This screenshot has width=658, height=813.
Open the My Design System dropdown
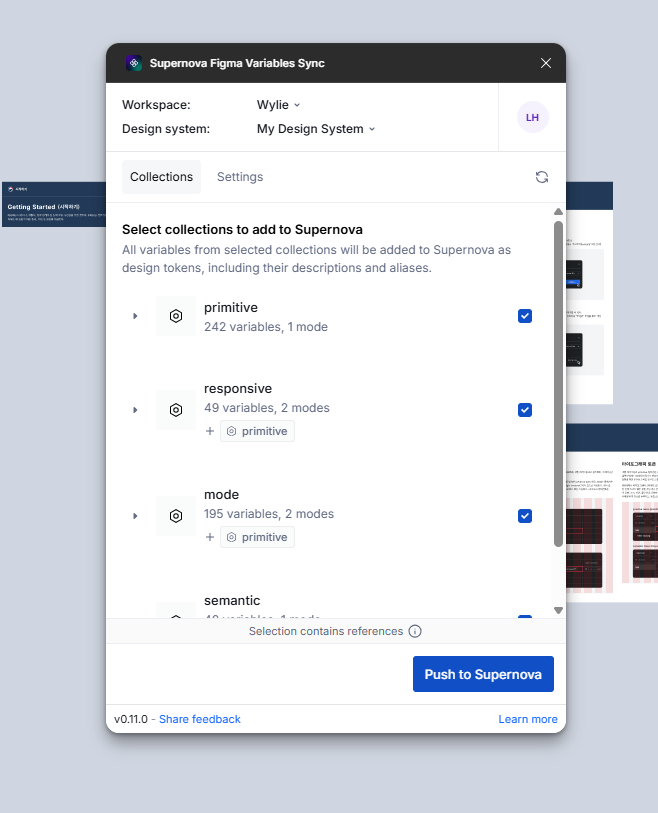[316, 129]
